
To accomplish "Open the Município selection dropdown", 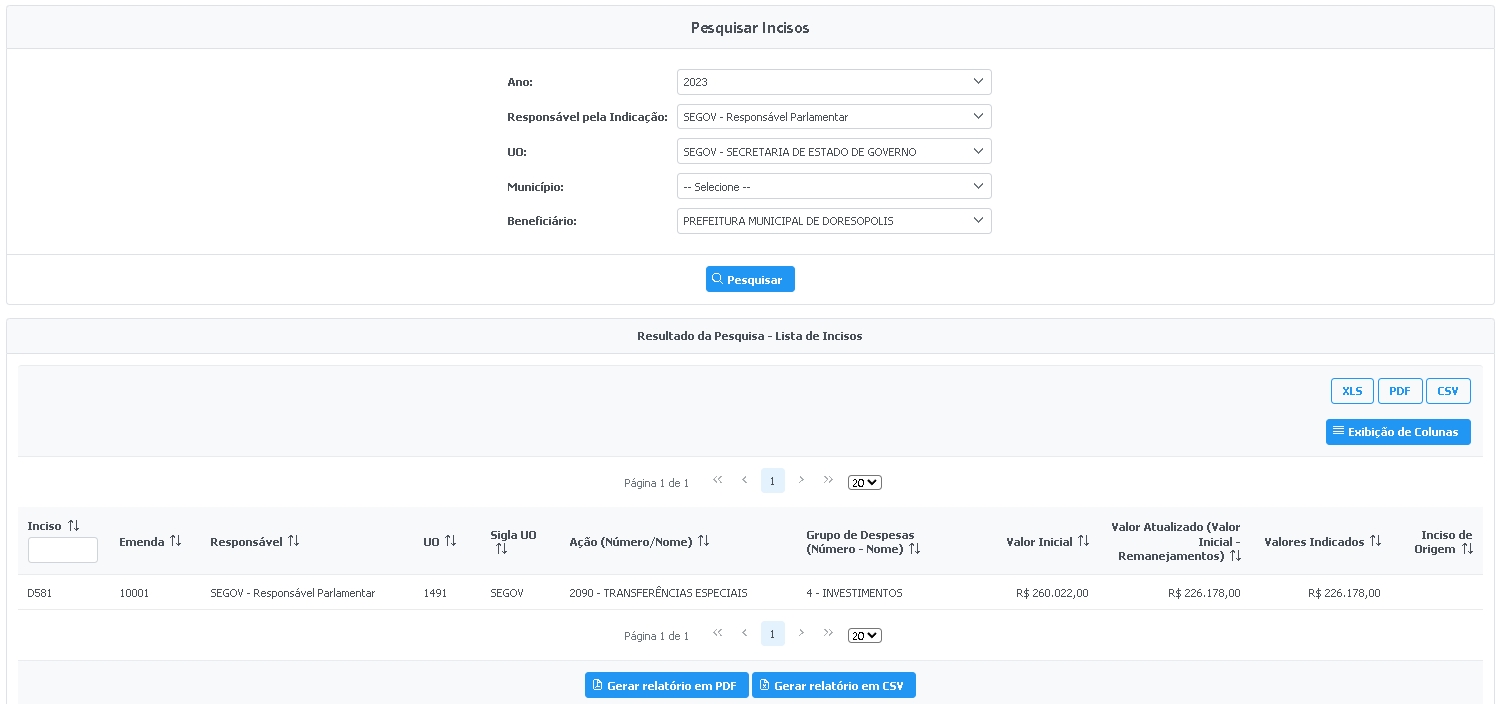I will click(833, 186).
